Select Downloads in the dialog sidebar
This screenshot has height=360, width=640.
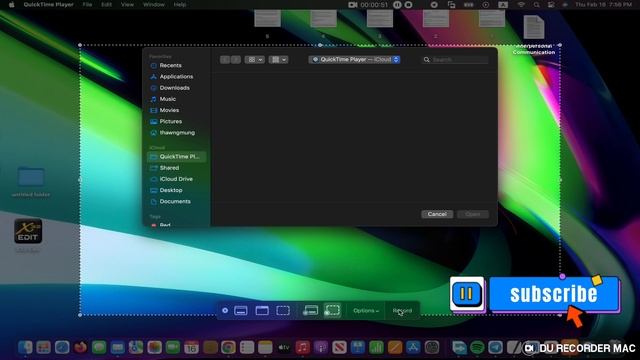tap(176, 88)
